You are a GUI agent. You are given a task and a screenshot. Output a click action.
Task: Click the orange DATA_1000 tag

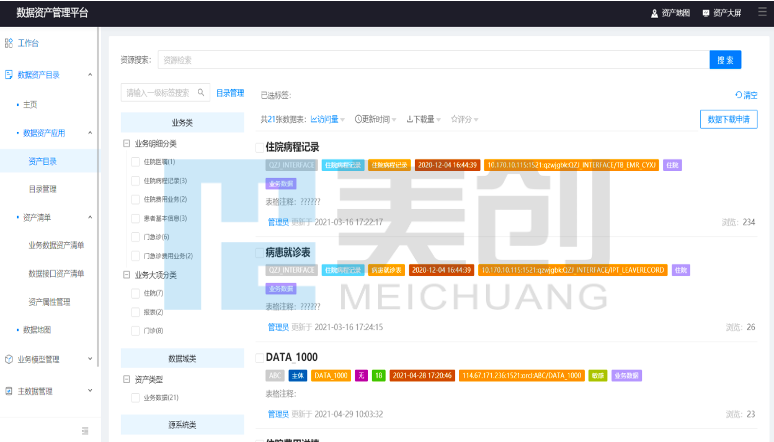[x=330, y=375]
